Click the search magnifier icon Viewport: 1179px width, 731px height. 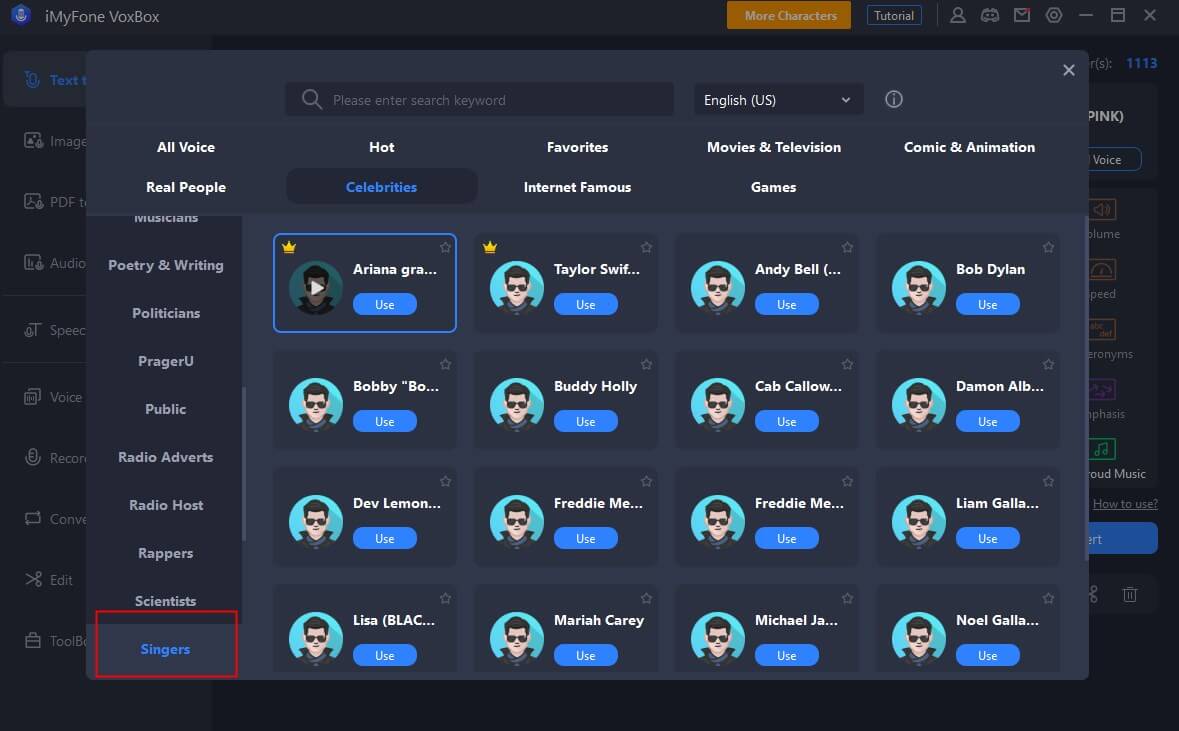tap(312, 99)
